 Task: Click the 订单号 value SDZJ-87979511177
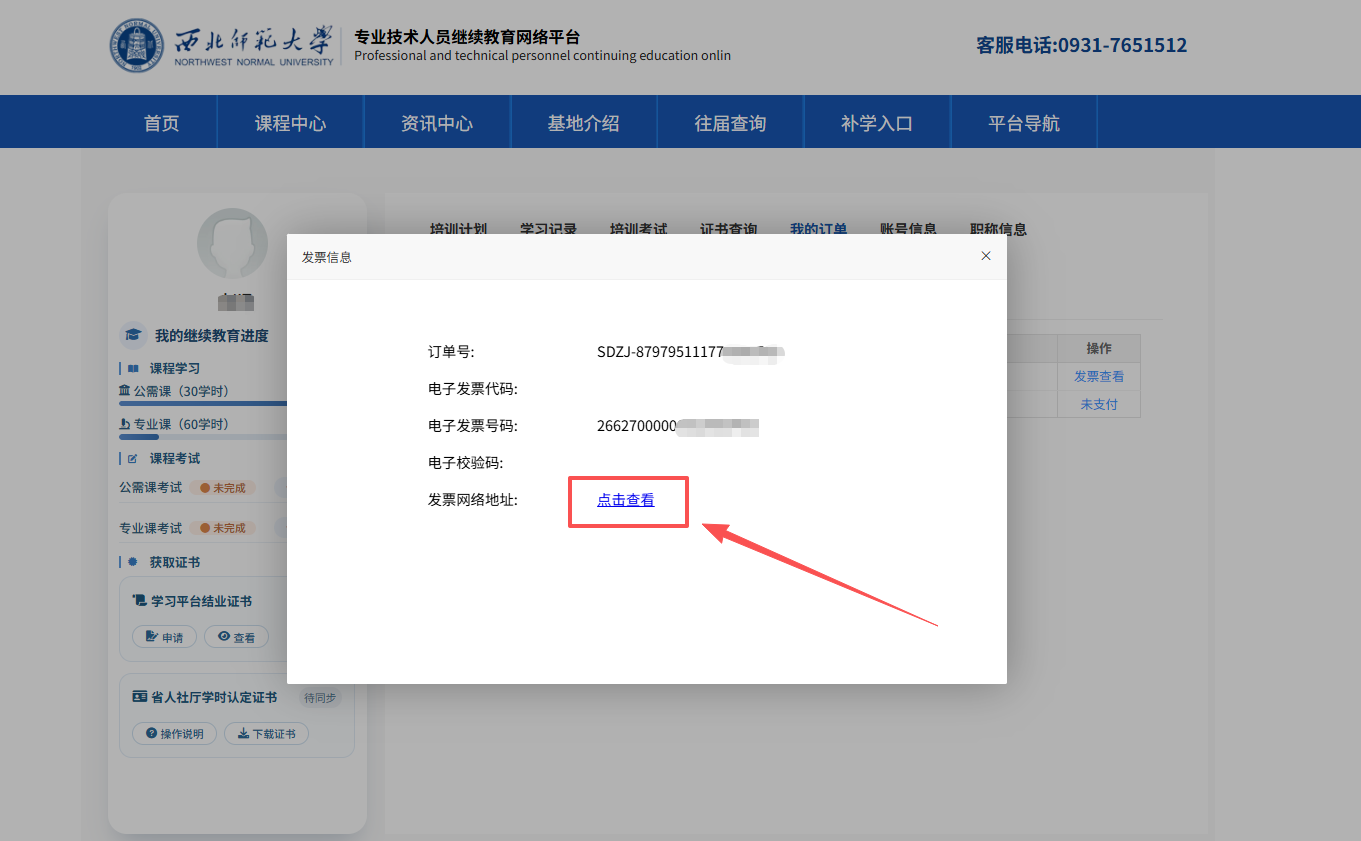660,352
